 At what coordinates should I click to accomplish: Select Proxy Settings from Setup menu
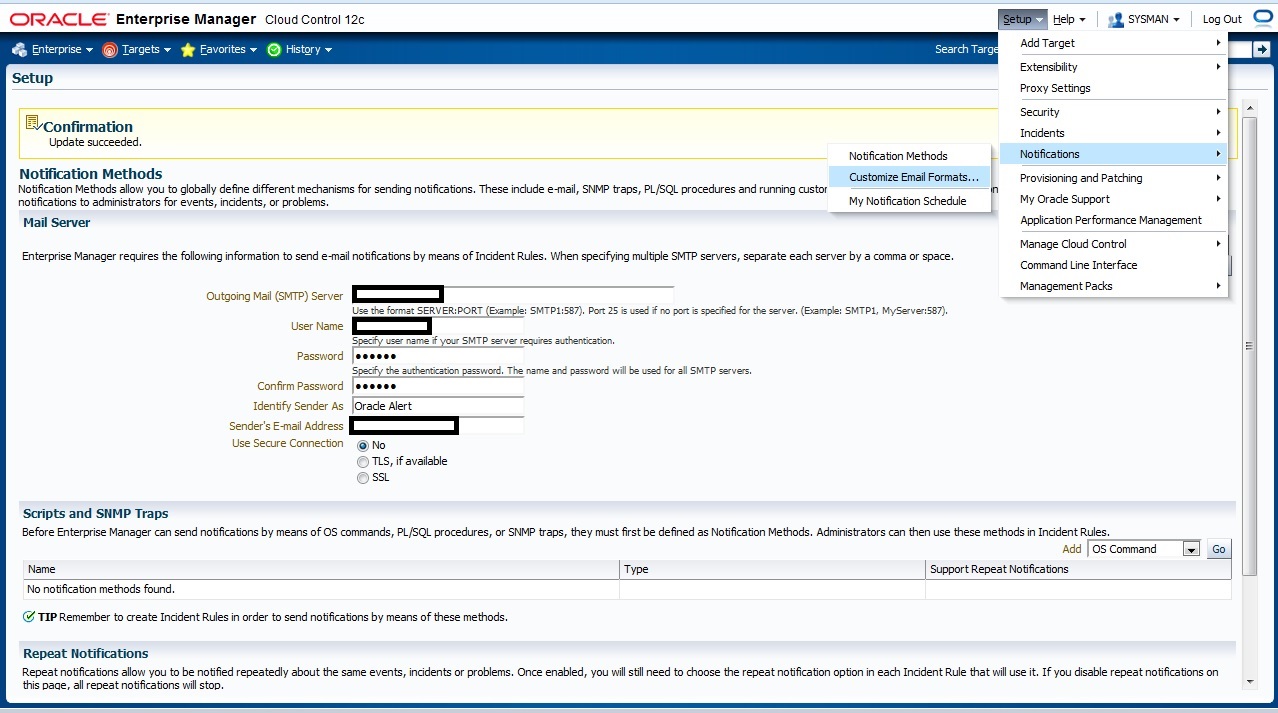(1055, 88)
